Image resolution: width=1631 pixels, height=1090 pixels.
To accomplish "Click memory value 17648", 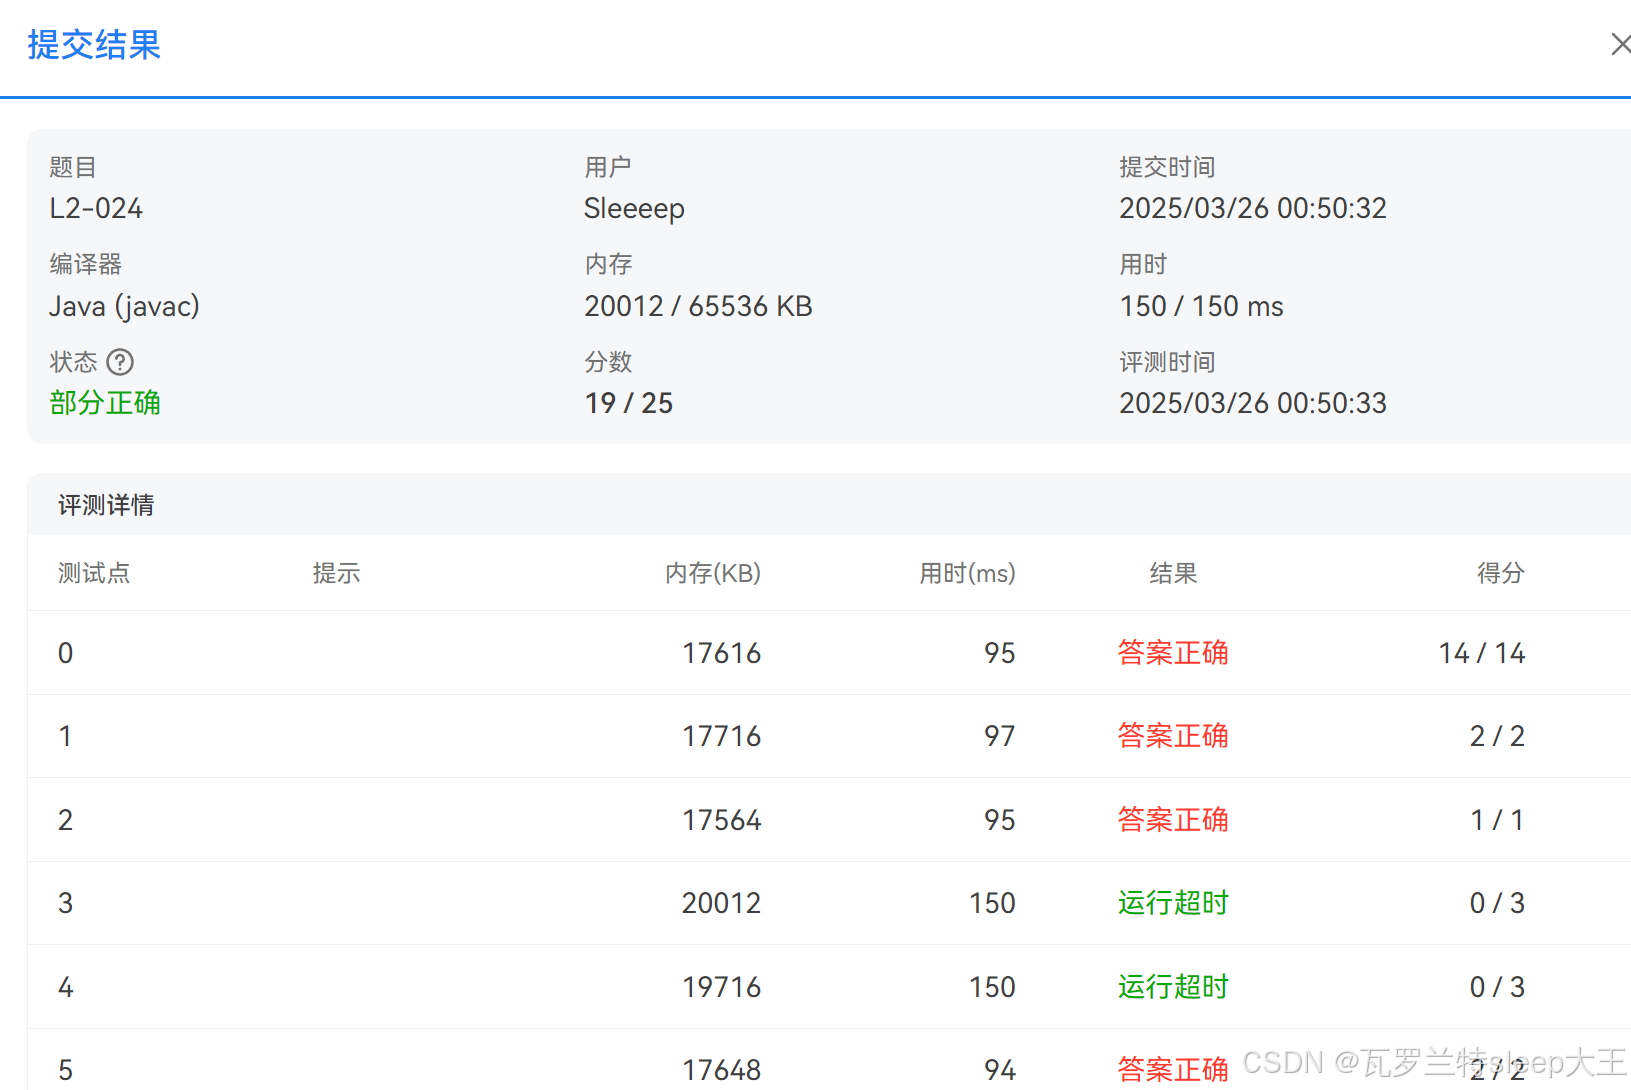I will 721,1070.
